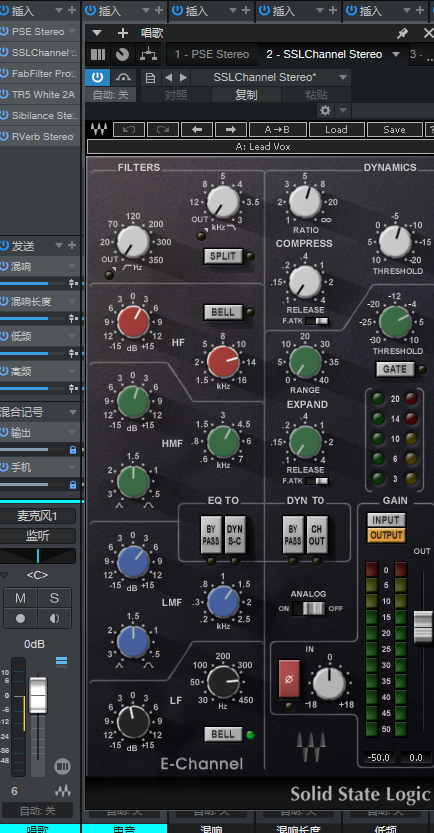Screen dimensions: 434x833
Task: Add new insert with plus icon in header
Action: 123,33
